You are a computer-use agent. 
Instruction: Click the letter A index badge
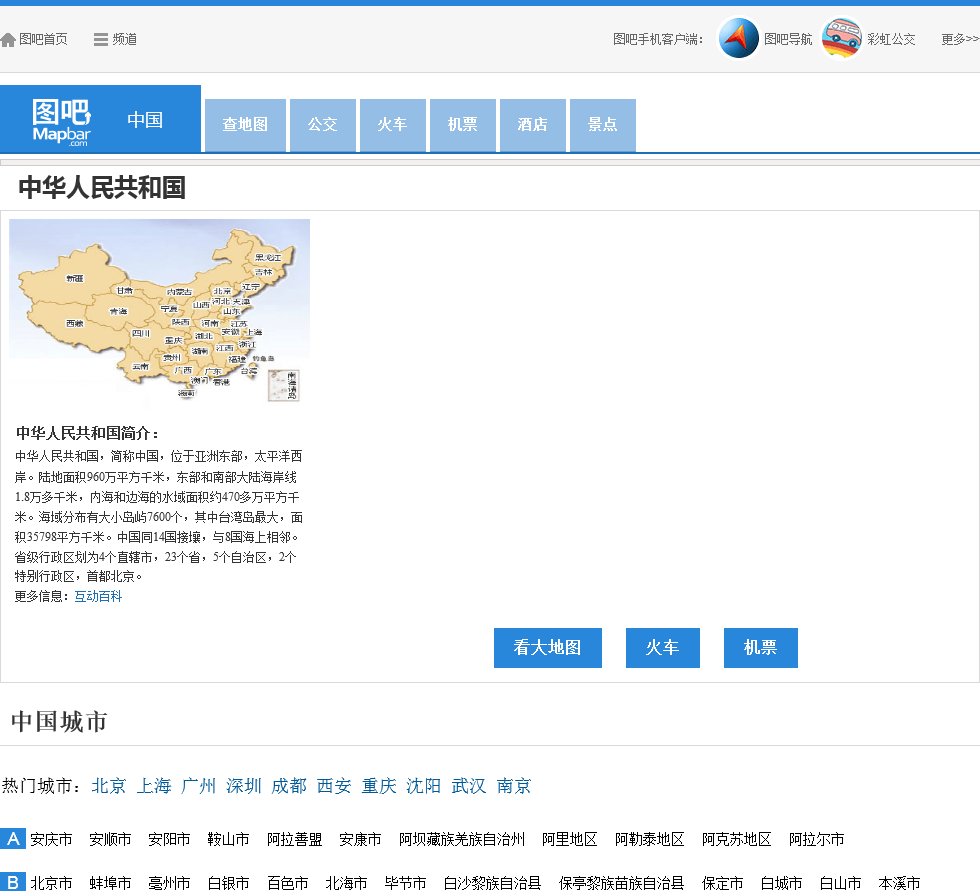12,838
